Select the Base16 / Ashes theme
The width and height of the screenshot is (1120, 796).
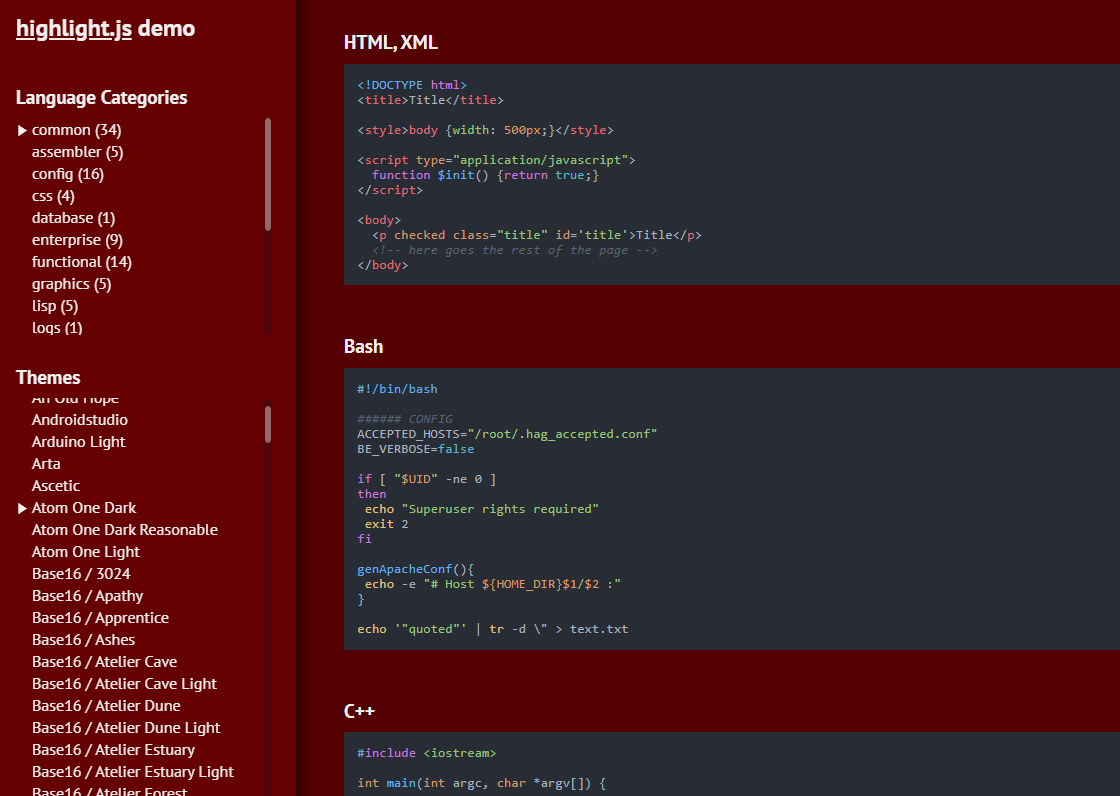point(84,640)
